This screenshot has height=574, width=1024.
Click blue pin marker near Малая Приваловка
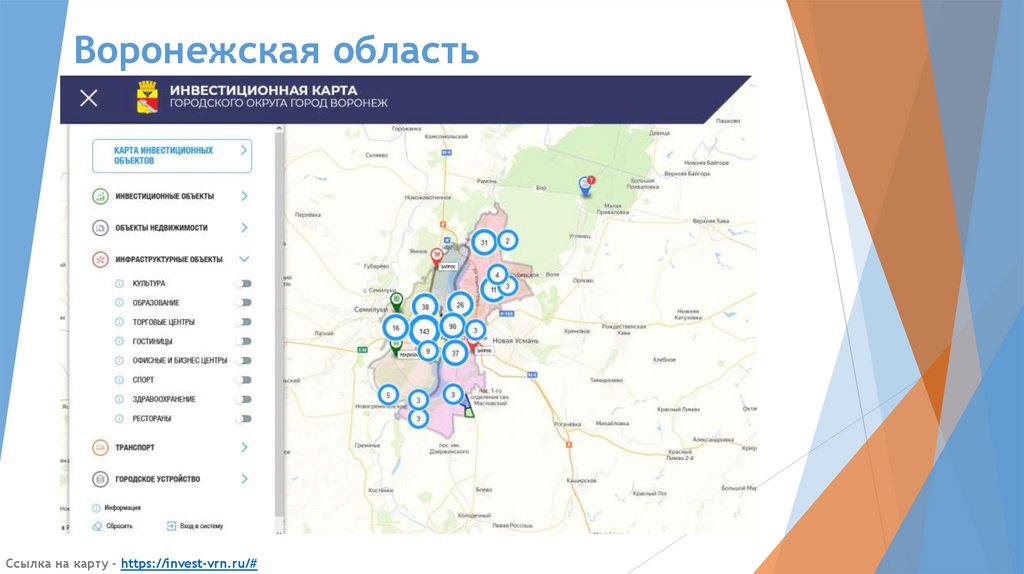pyautogui.click(x=586, y=186)
